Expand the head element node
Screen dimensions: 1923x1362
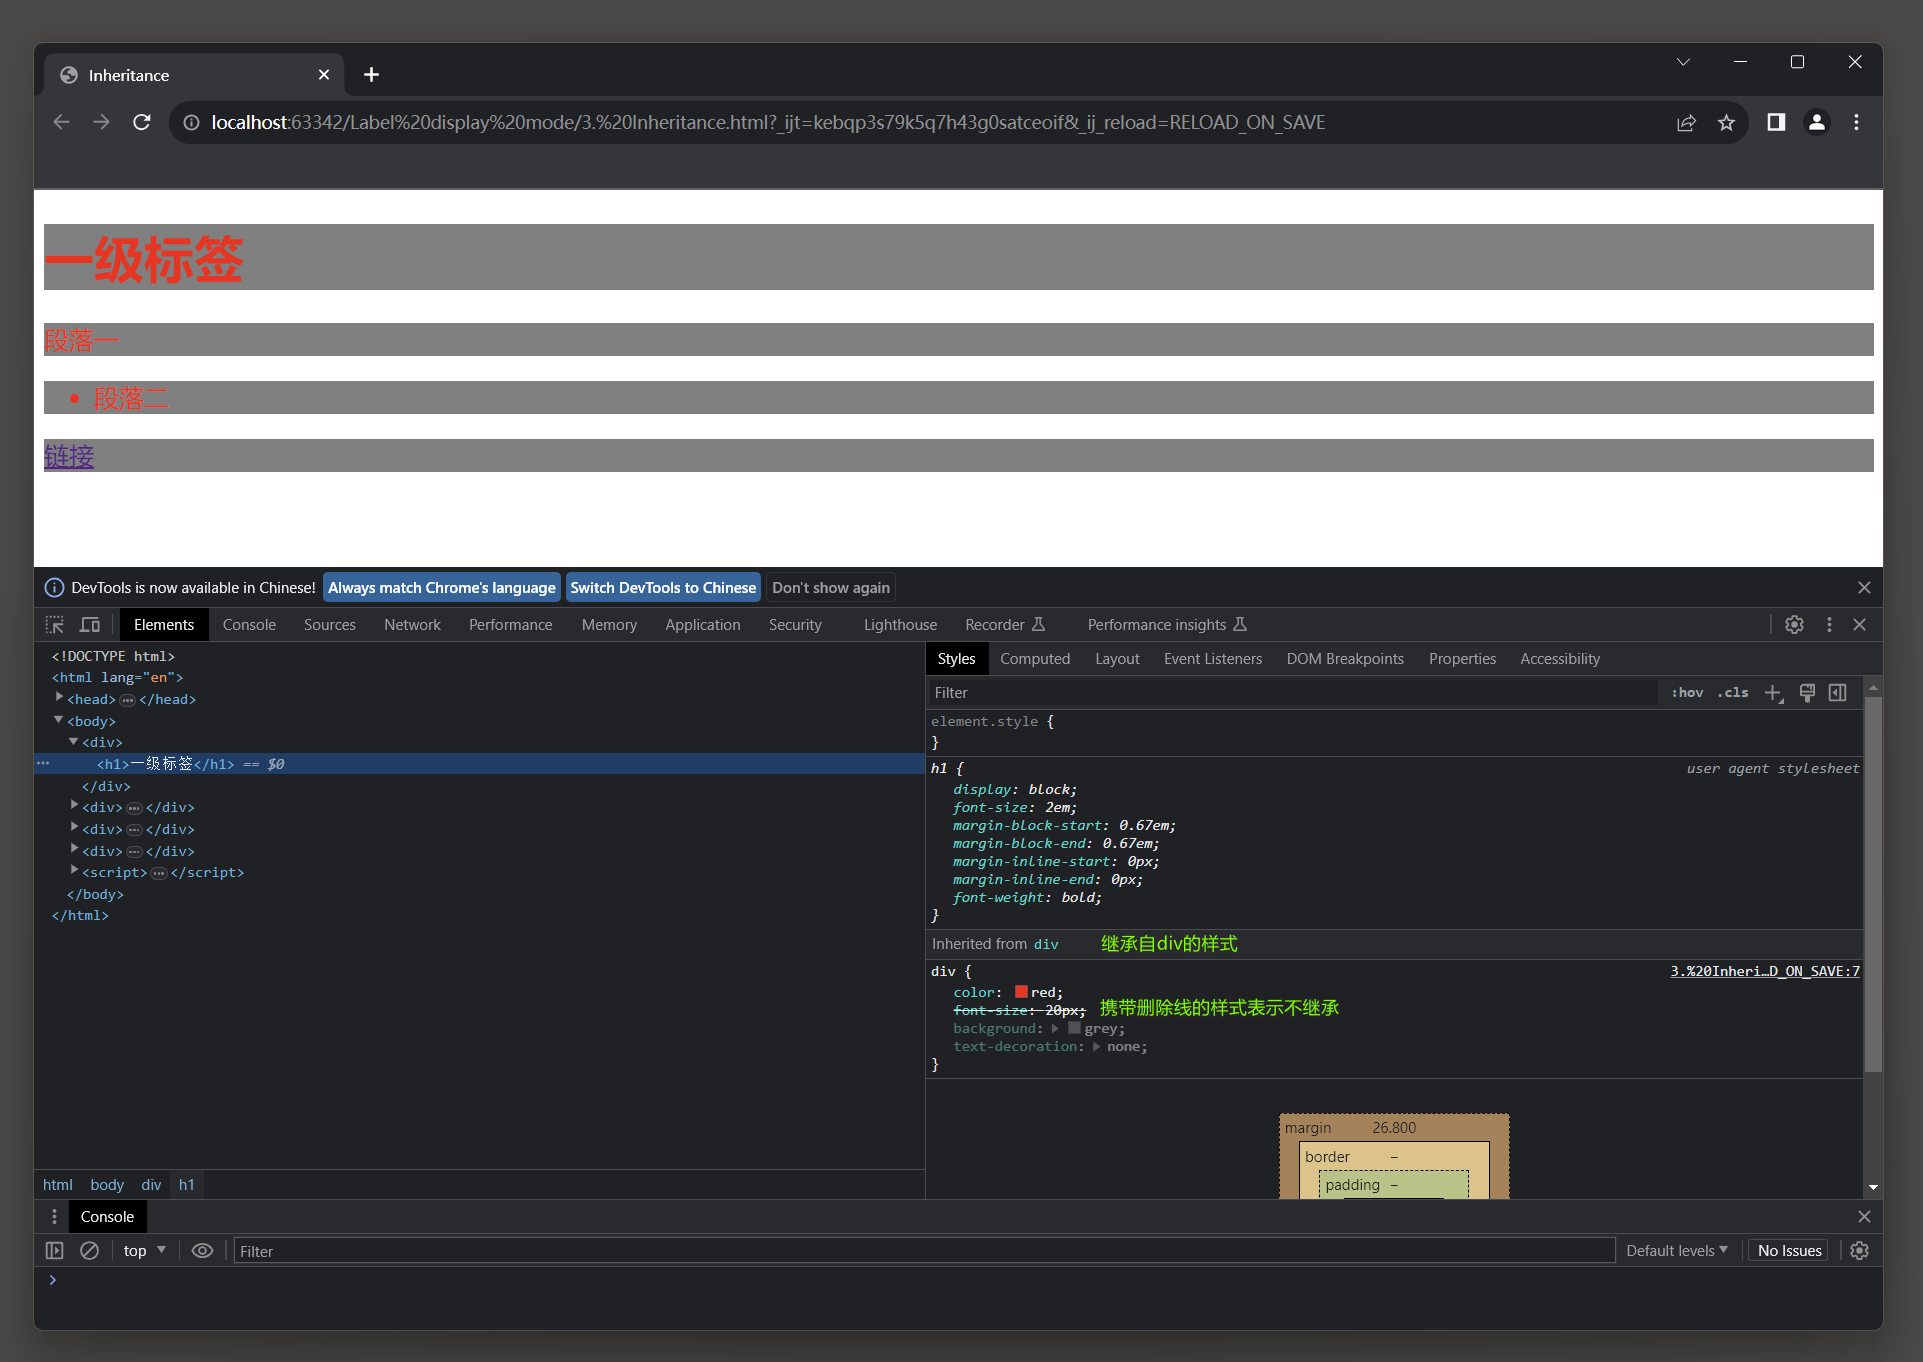(x=59, y=698)
